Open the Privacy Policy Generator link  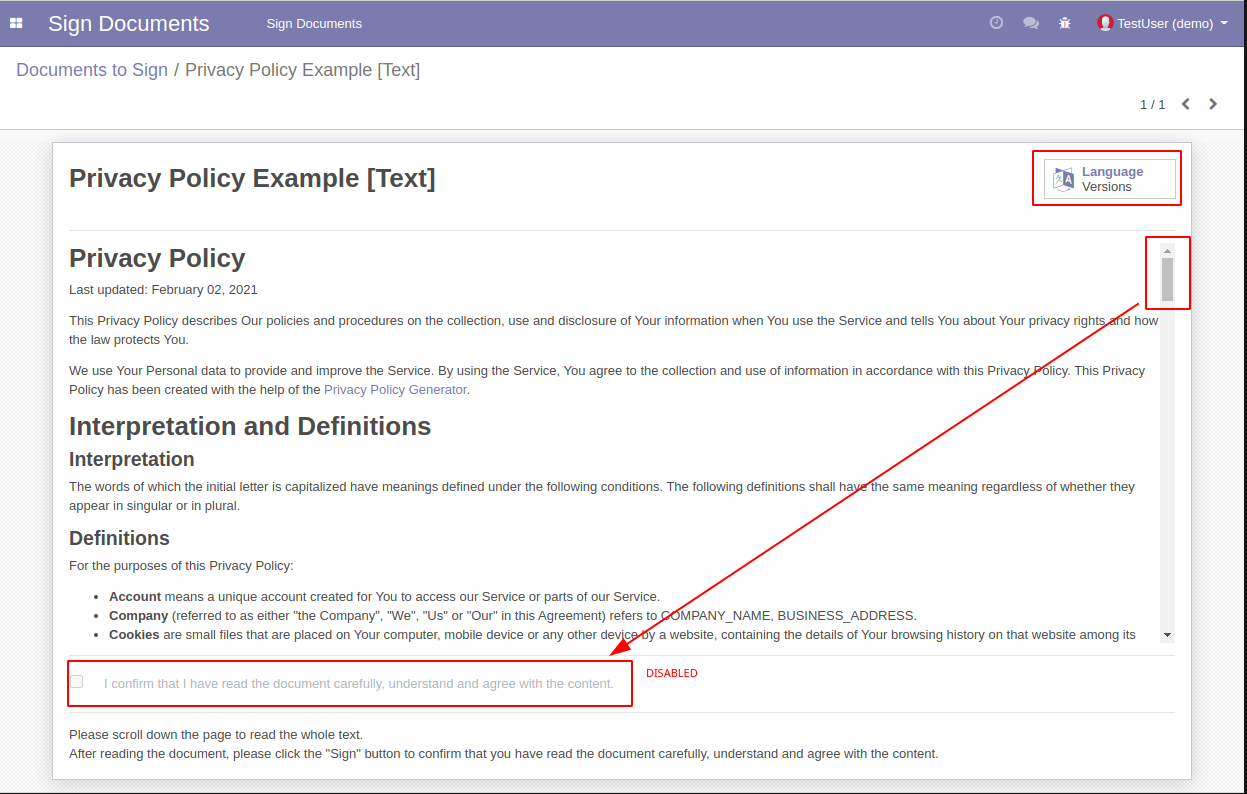click(x=395, y=390)
